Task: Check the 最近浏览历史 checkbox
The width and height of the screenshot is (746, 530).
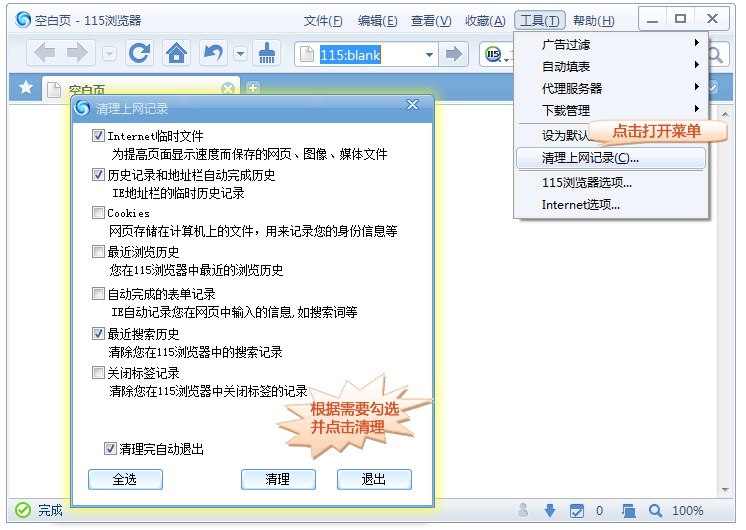Action: pyautogui.click(x=98, y=251)
